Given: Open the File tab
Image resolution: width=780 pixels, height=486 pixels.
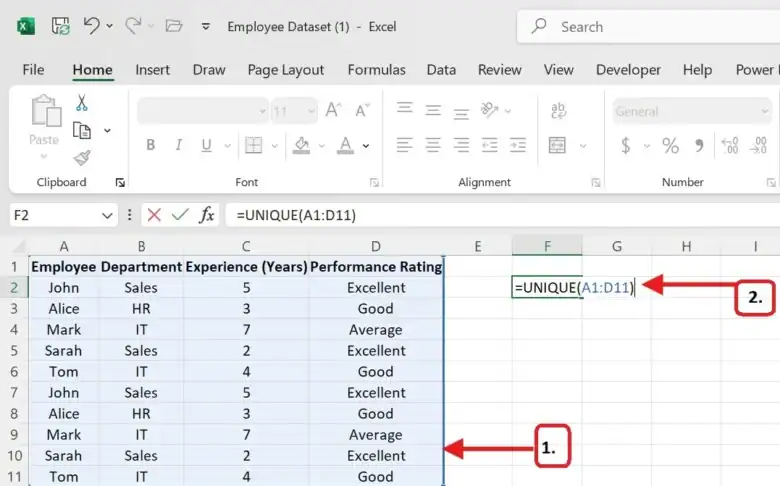Looking at the screenshot, I should pos(33,70).
